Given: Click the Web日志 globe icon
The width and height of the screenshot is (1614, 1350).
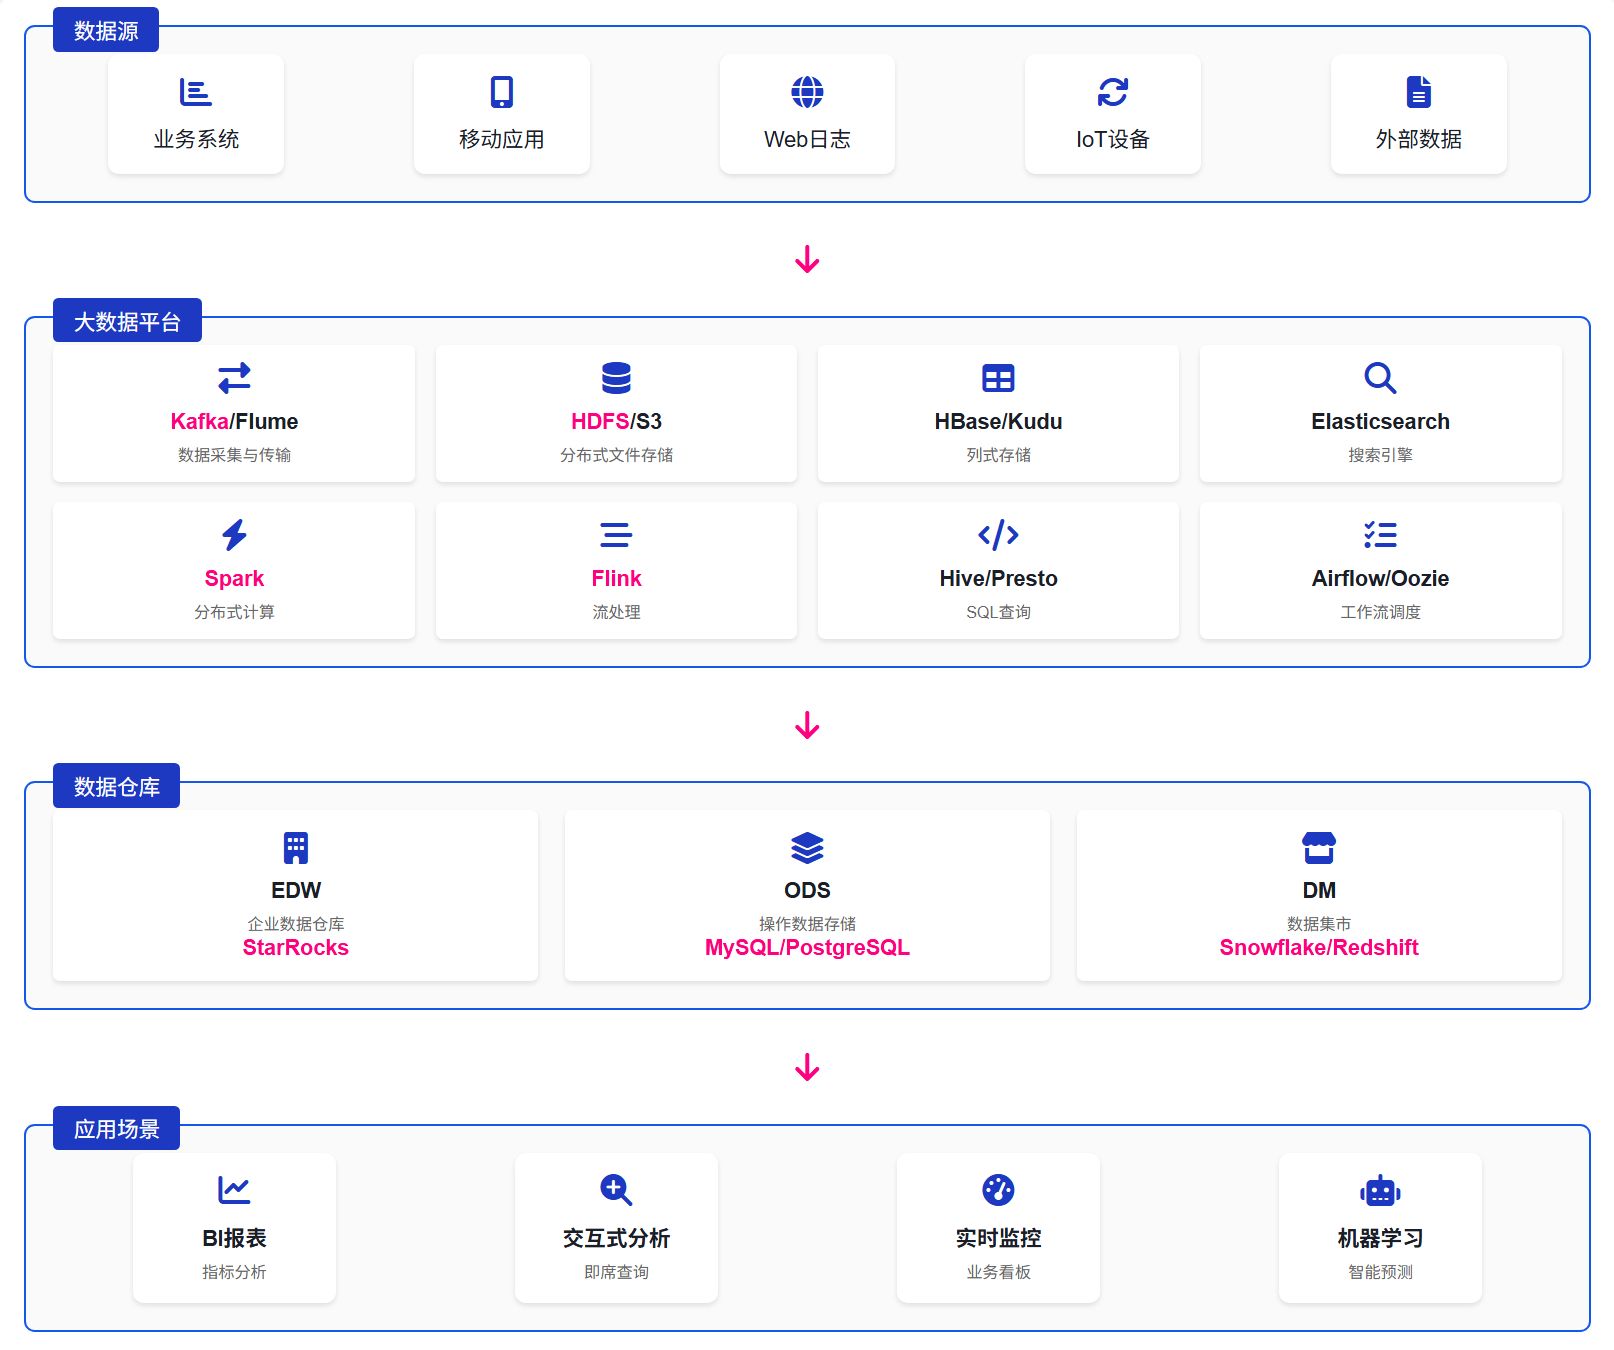Looking at the screenshot, I should pyautogui.click(x=807, y=92).
